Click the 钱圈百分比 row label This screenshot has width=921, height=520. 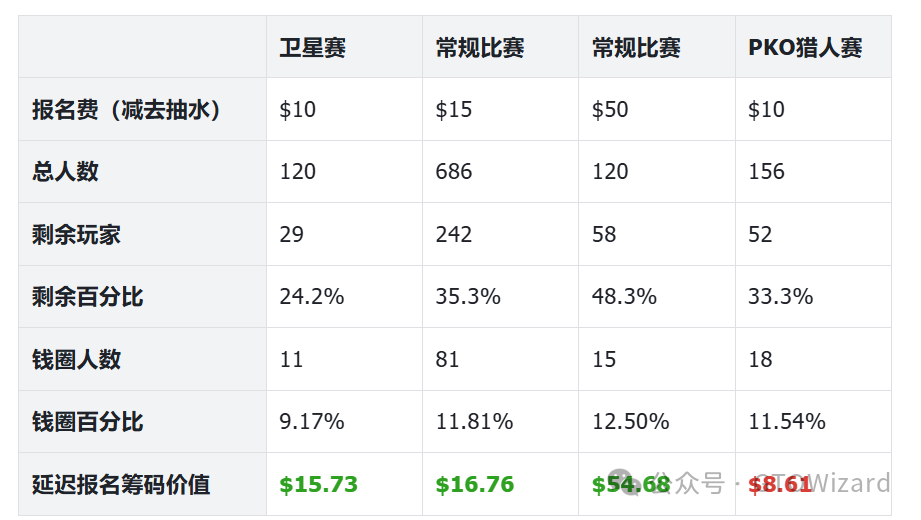(x=87, y=422)
